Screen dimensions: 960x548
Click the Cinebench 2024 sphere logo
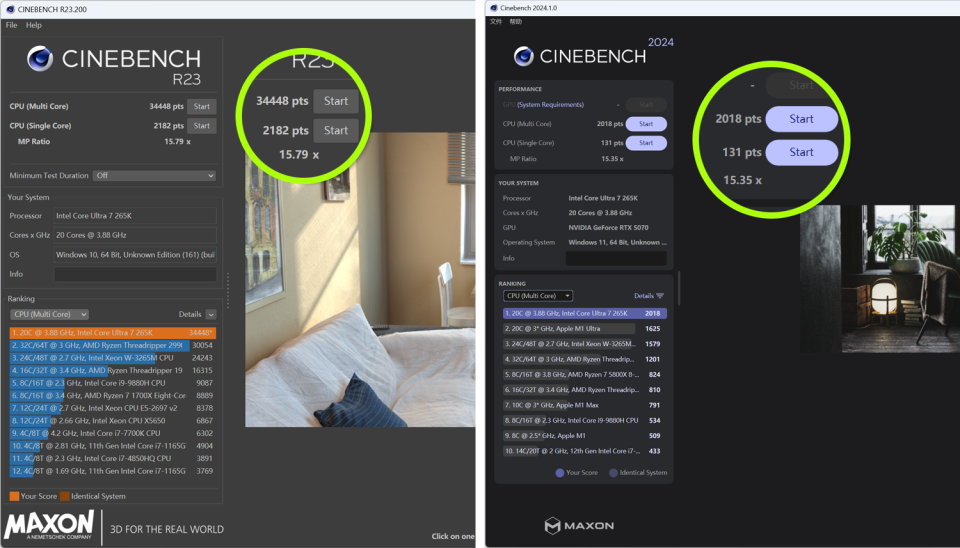point(523,56)
